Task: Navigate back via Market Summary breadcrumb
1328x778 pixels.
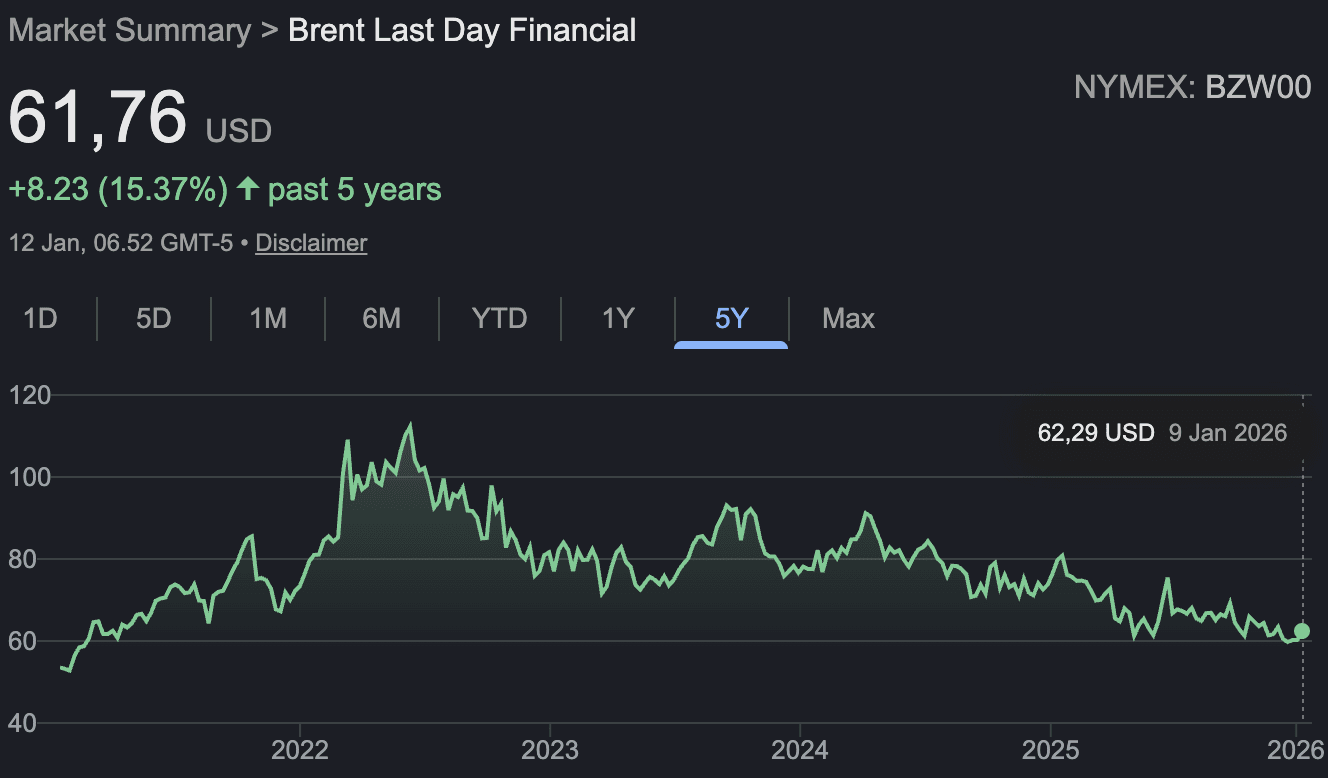Action: click(128, 30)
